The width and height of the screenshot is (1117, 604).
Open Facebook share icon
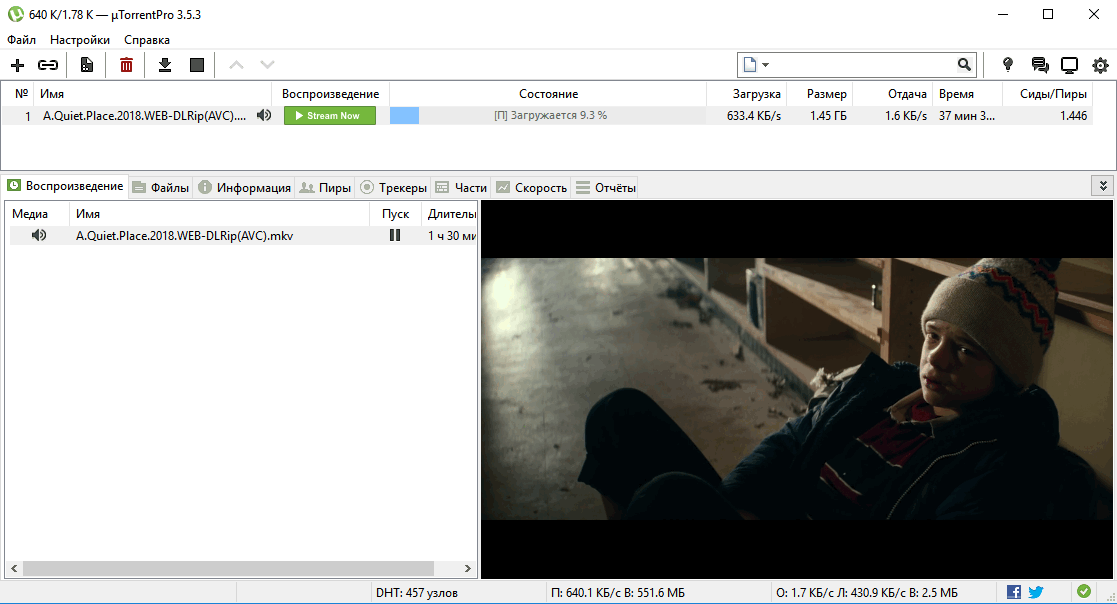pos(1014,592)
